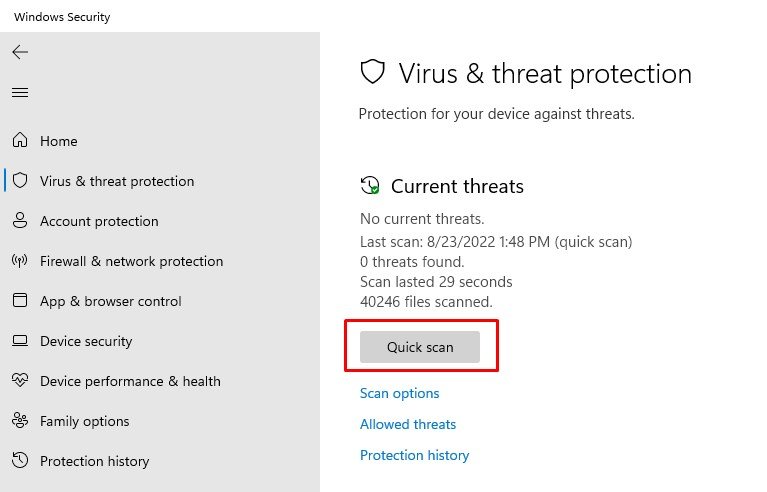This screenshot has width=767, height=492.
Task: Click the Family options people icon
Action: pyautogui.click(x=20, y=420)
